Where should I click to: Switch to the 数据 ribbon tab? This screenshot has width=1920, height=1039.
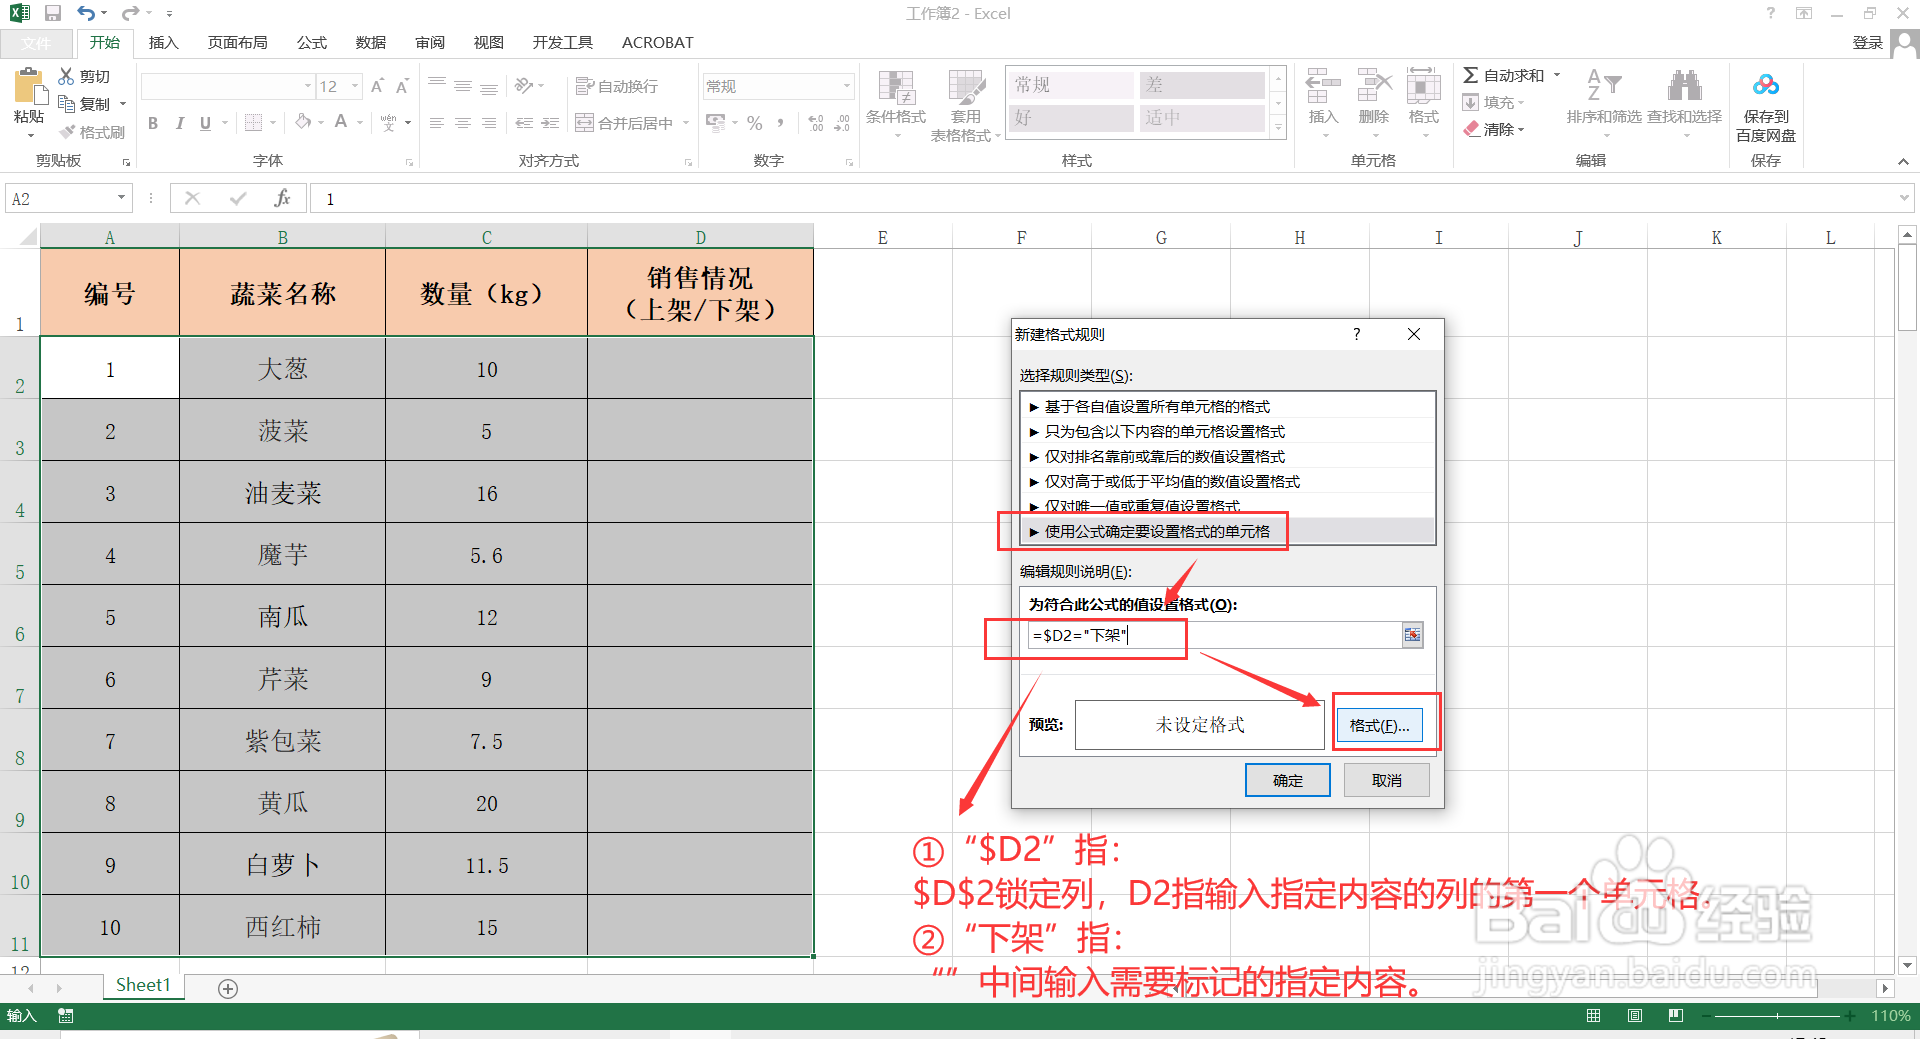(x=369, y=42)
